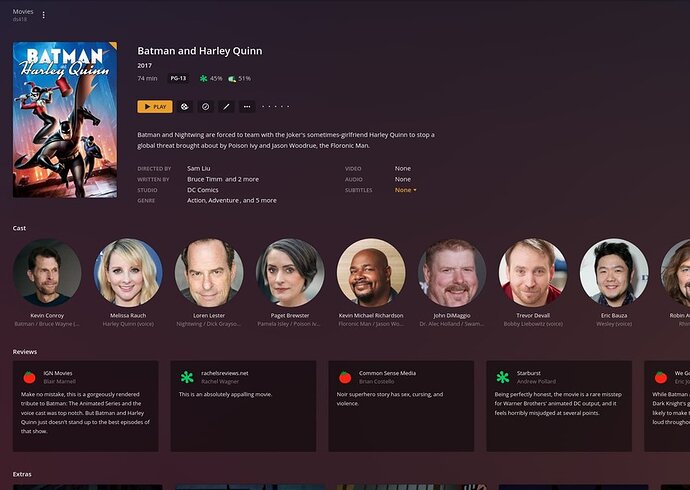
Task: Click the spilled popcorn audience rating icon
Action: point(232,79)
